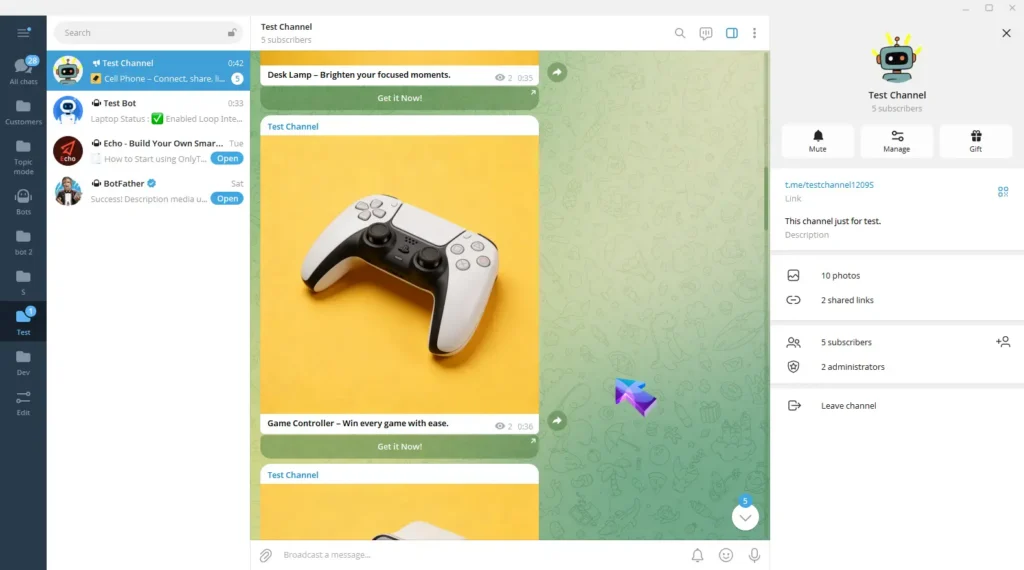Open the Dev folder
The height and width of the screenshot is (570, 1024).
[x=23, y=362]
